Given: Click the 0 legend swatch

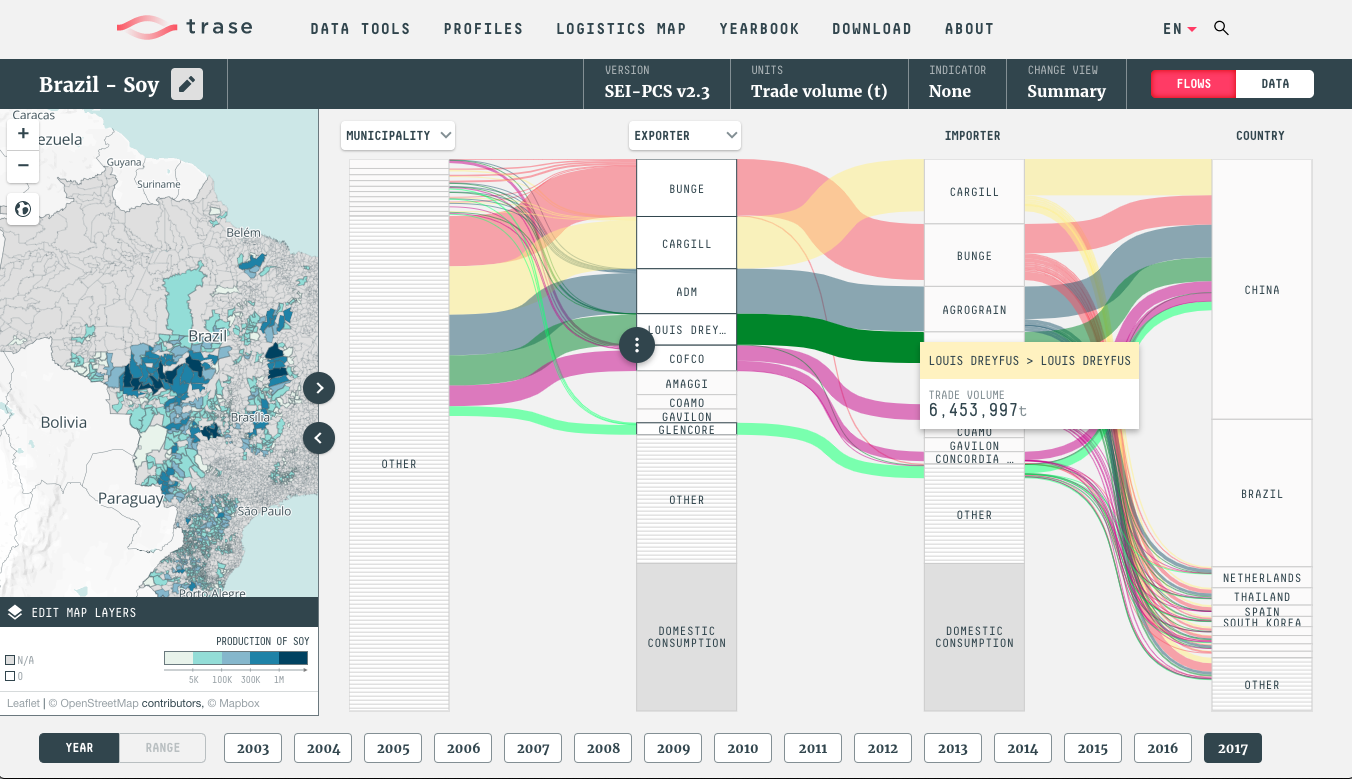Looking at the screenshot, I should (x=10, y=676).
